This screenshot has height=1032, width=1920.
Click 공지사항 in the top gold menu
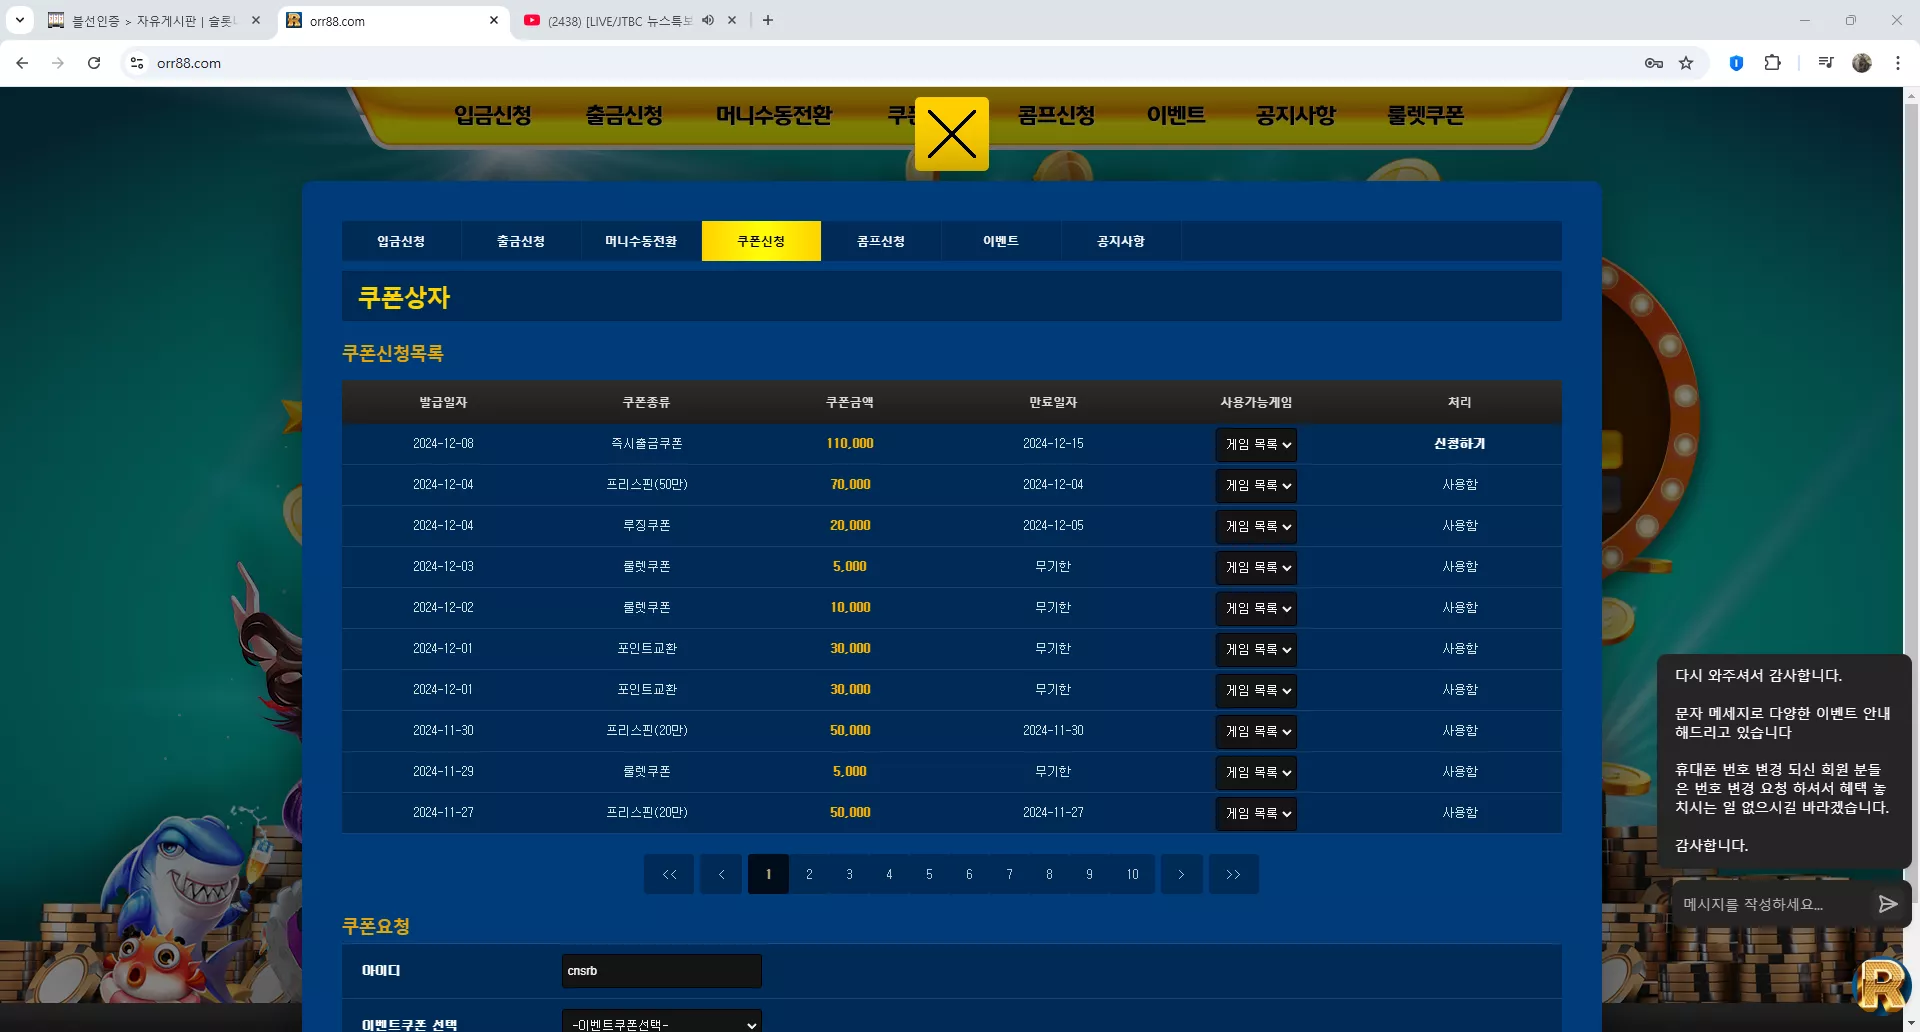1297,116
